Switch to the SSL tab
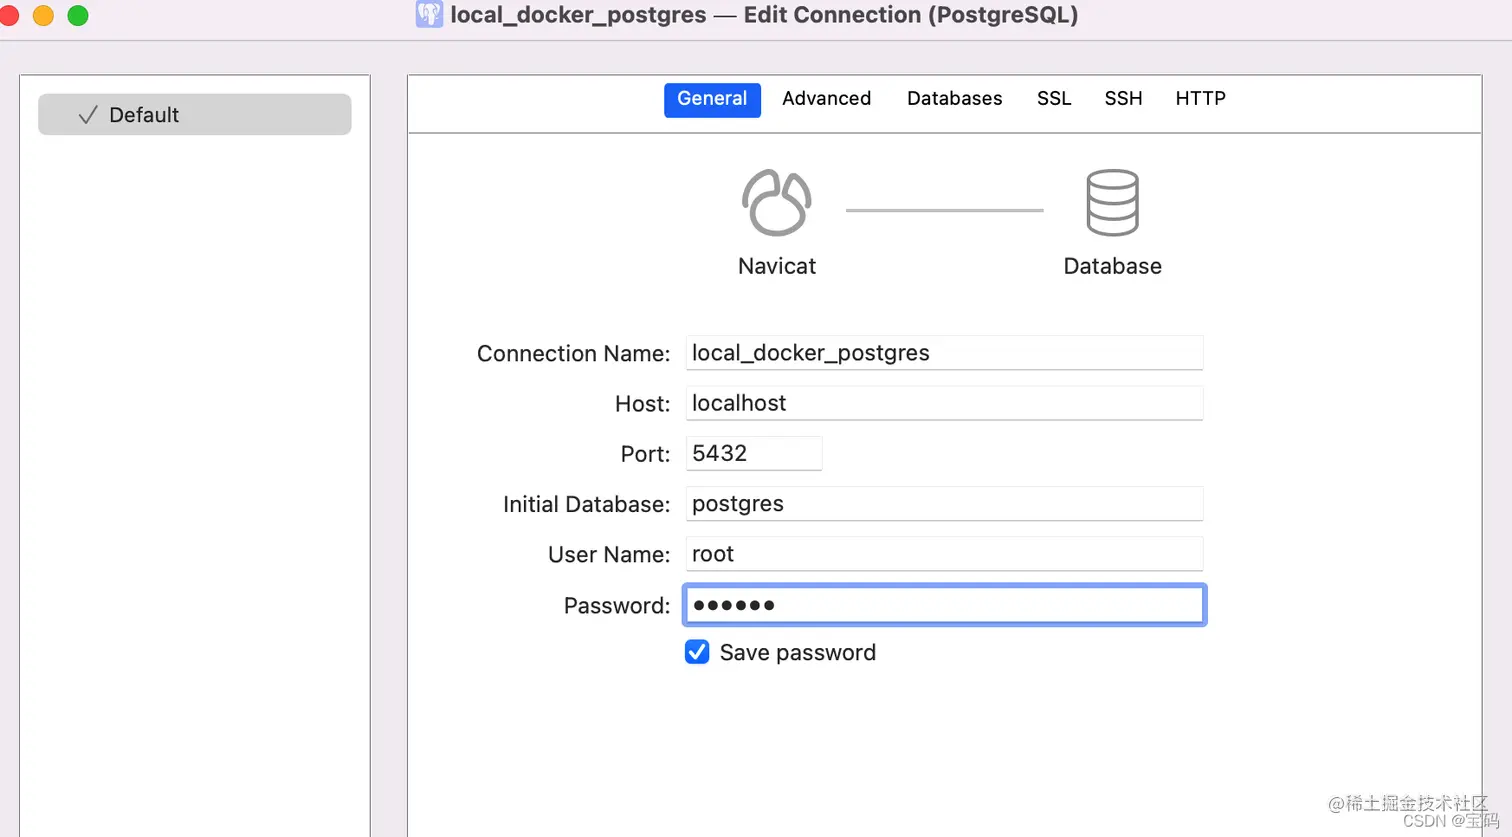 [1053, 98]
